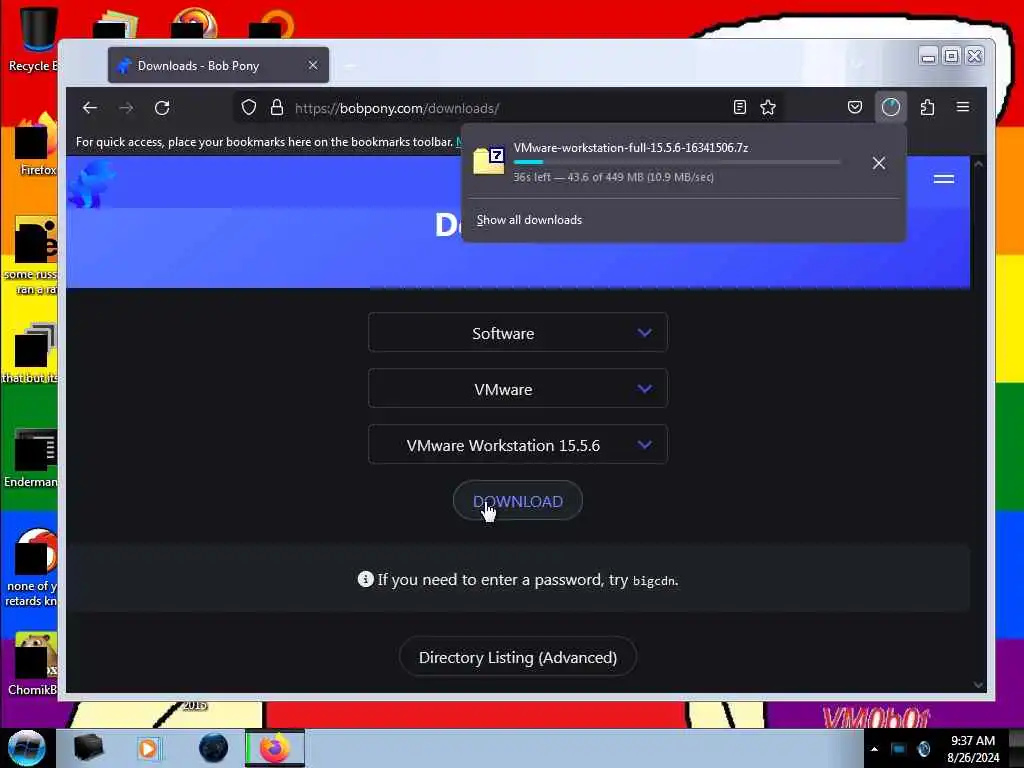The image size is (1024, 768).
Task: Open the VMware 7z file icon in downloads
Action: coord(488,161)
